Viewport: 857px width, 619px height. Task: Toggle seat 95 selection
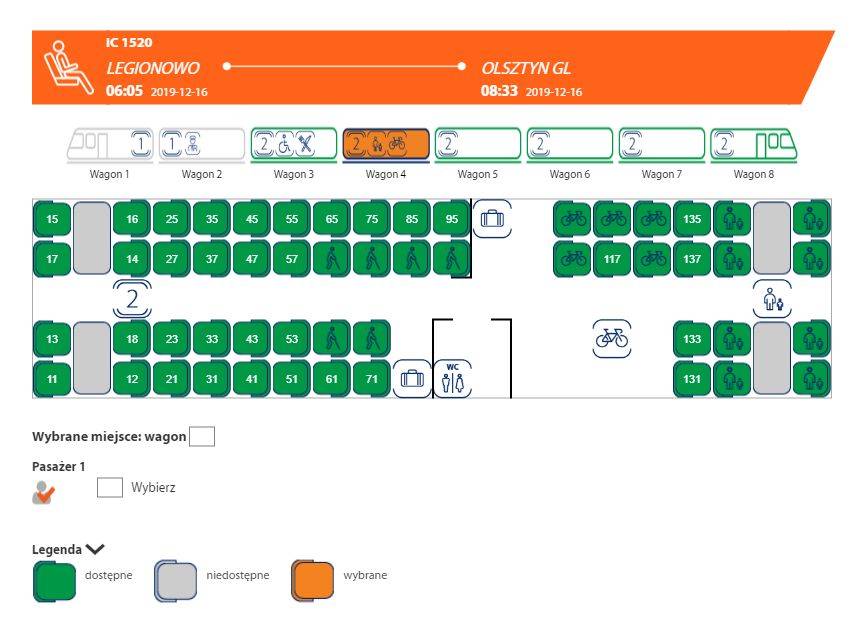452,219
